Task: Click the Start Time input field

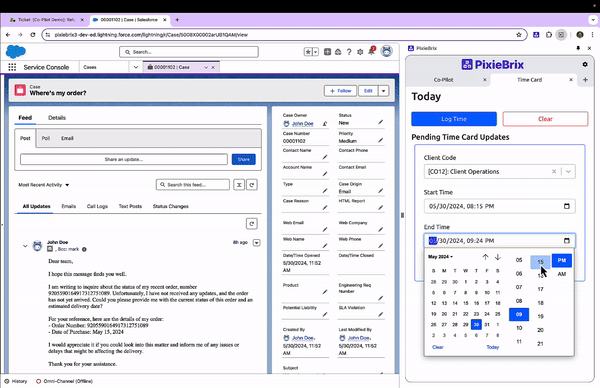Action: click(499, 206)
